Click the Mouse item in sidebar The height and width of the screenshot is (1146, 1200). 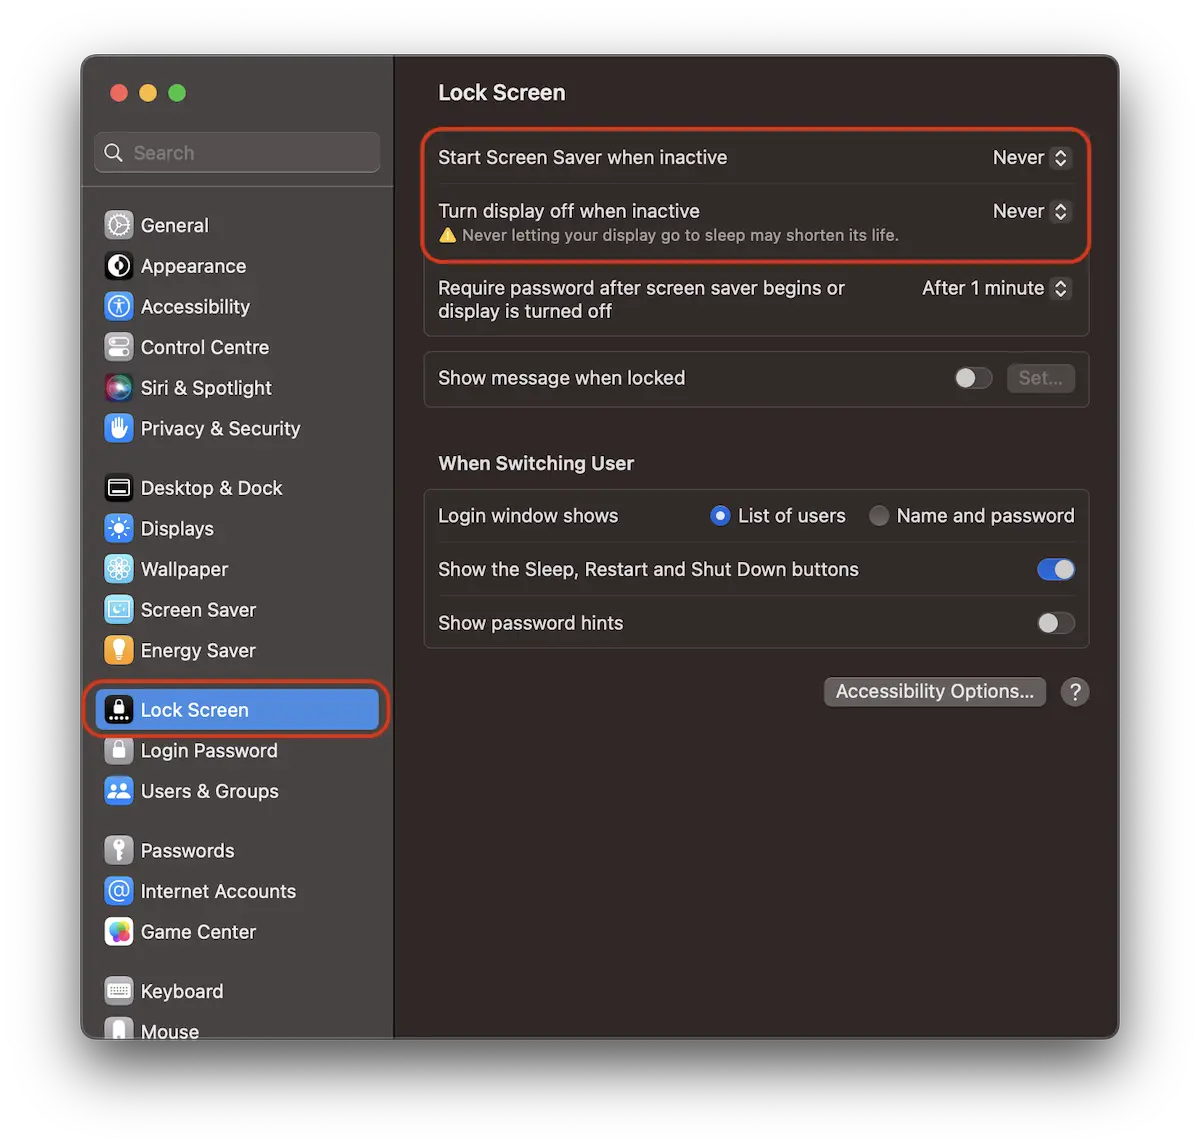(237, 1030)
